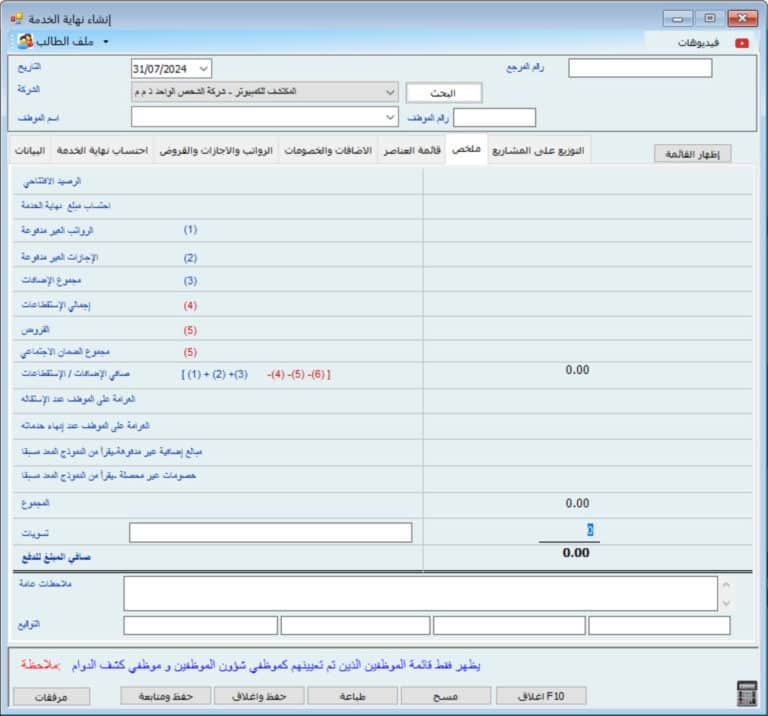Click the القروض loans row label

pyautogui.click(x=35, y=330)
